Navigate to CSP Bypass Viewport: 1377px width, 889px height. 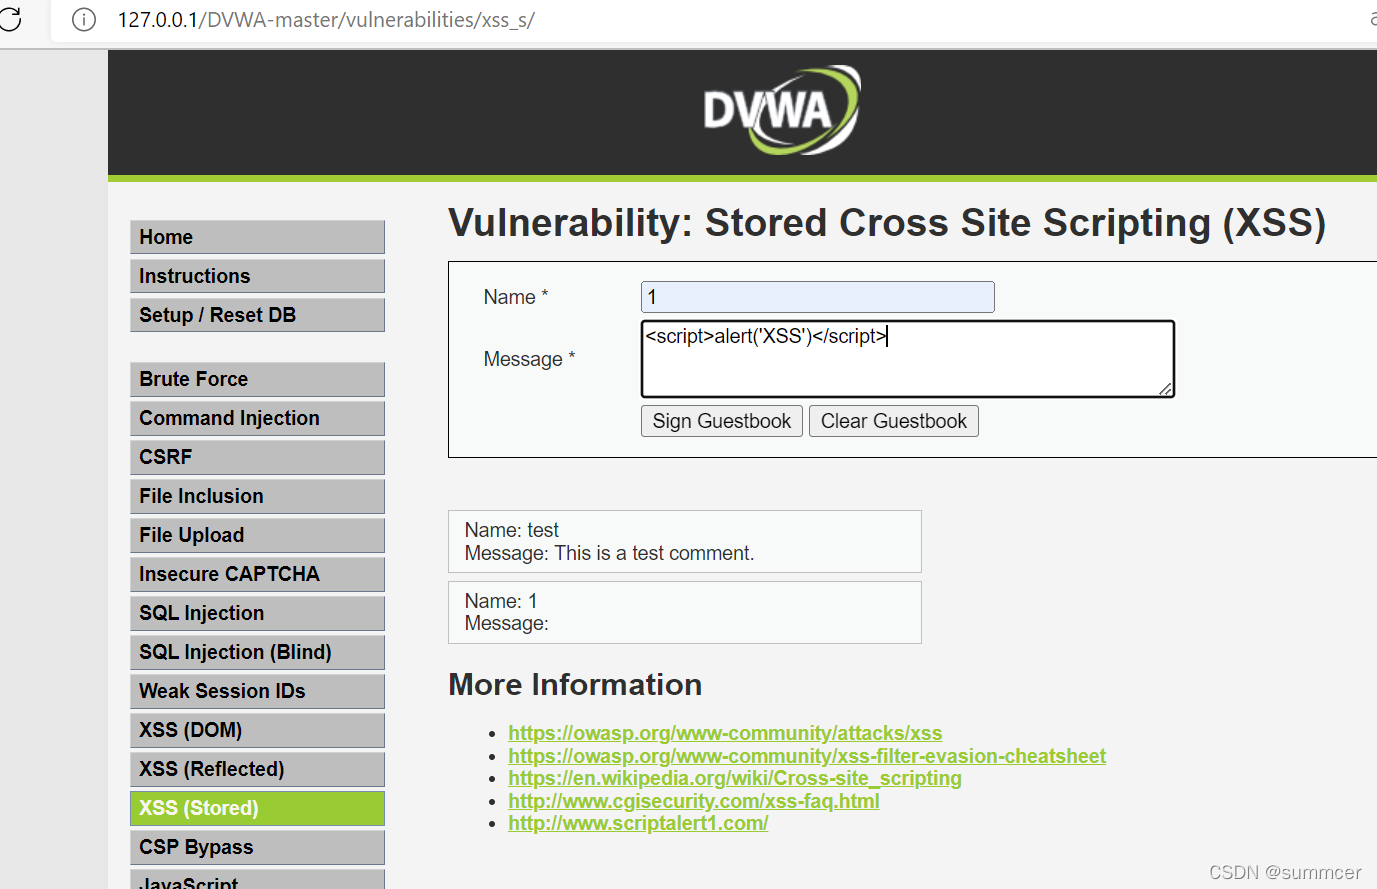pyautogui.click(x=257, y=847)
